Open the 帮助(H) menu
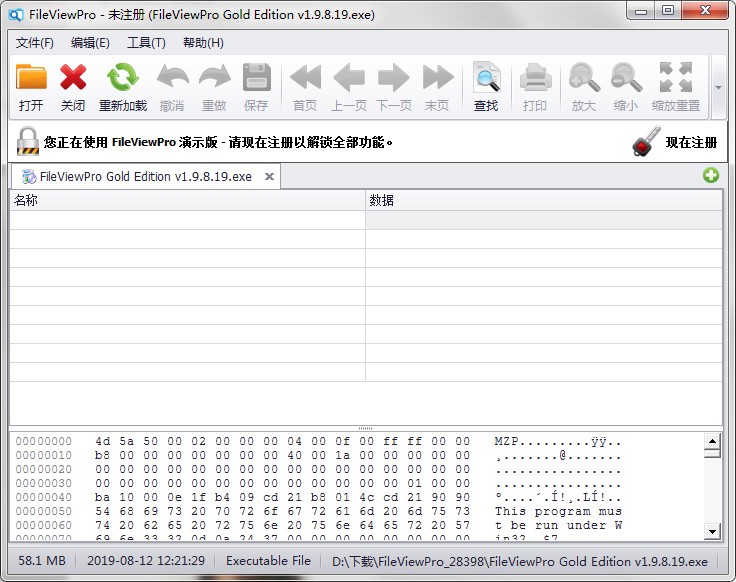The image size is (736, 582). point(203,43)
